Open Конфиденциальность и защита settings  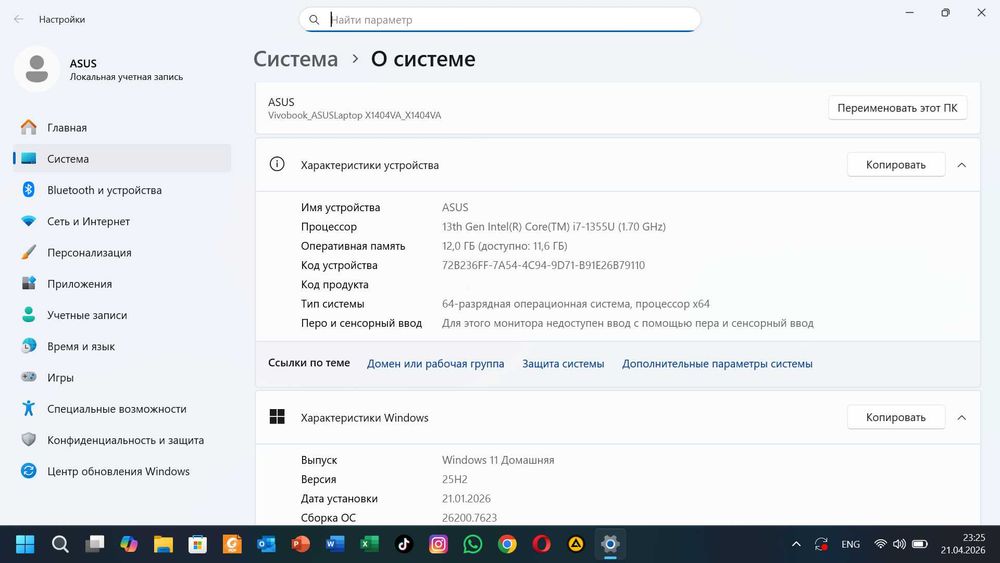[x=121, y=440]
